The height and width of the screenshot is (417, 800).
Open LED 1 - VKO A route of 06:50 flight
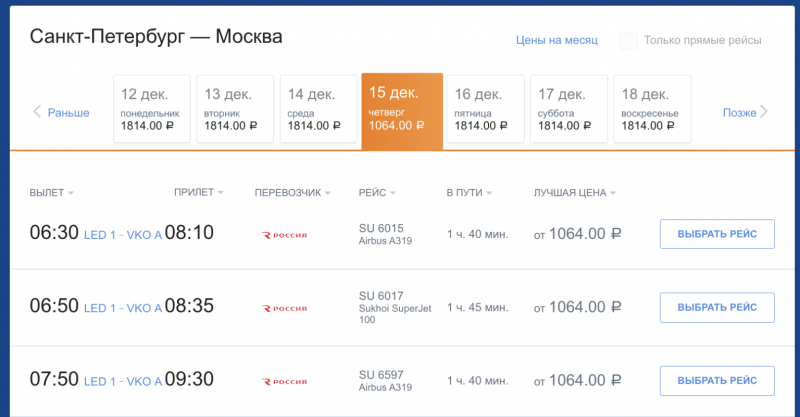[122, 308]
